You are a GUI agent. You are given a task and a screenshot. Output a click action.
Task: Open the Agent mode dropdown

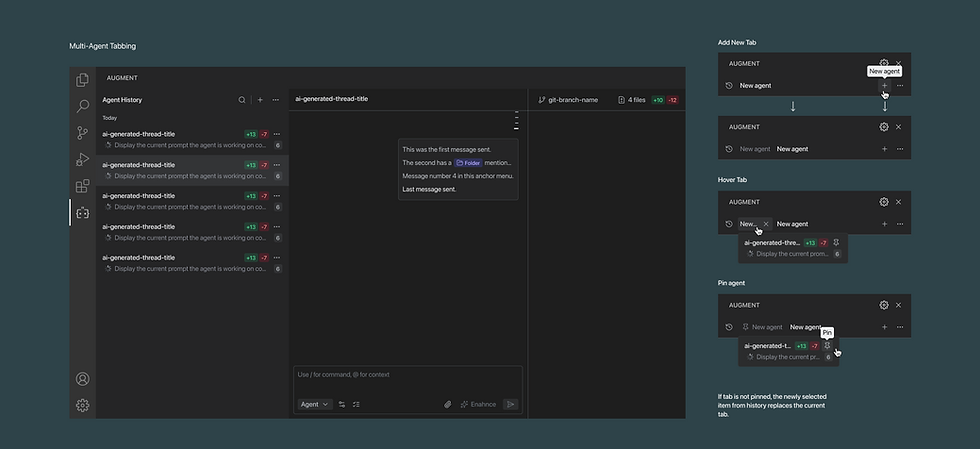(314, 405)
